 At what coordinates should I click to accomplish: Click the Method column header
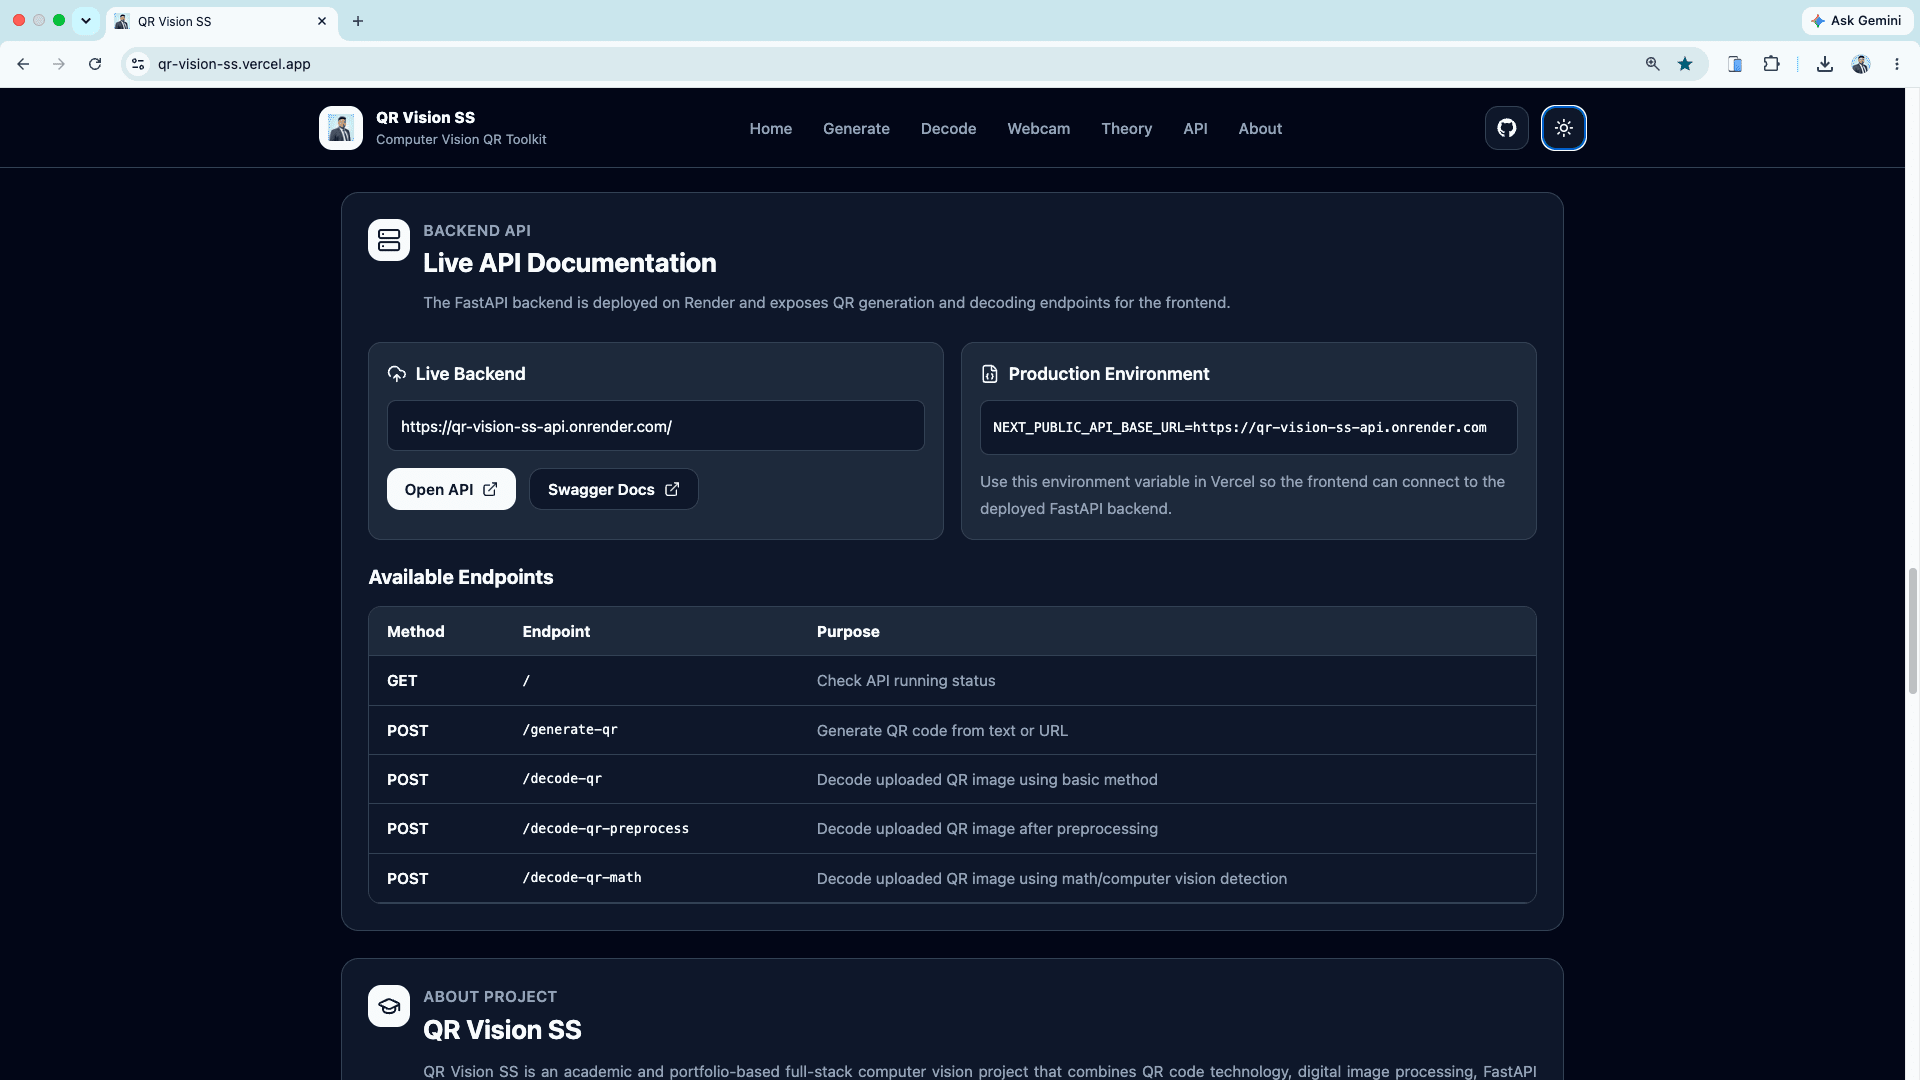[415, 632]
